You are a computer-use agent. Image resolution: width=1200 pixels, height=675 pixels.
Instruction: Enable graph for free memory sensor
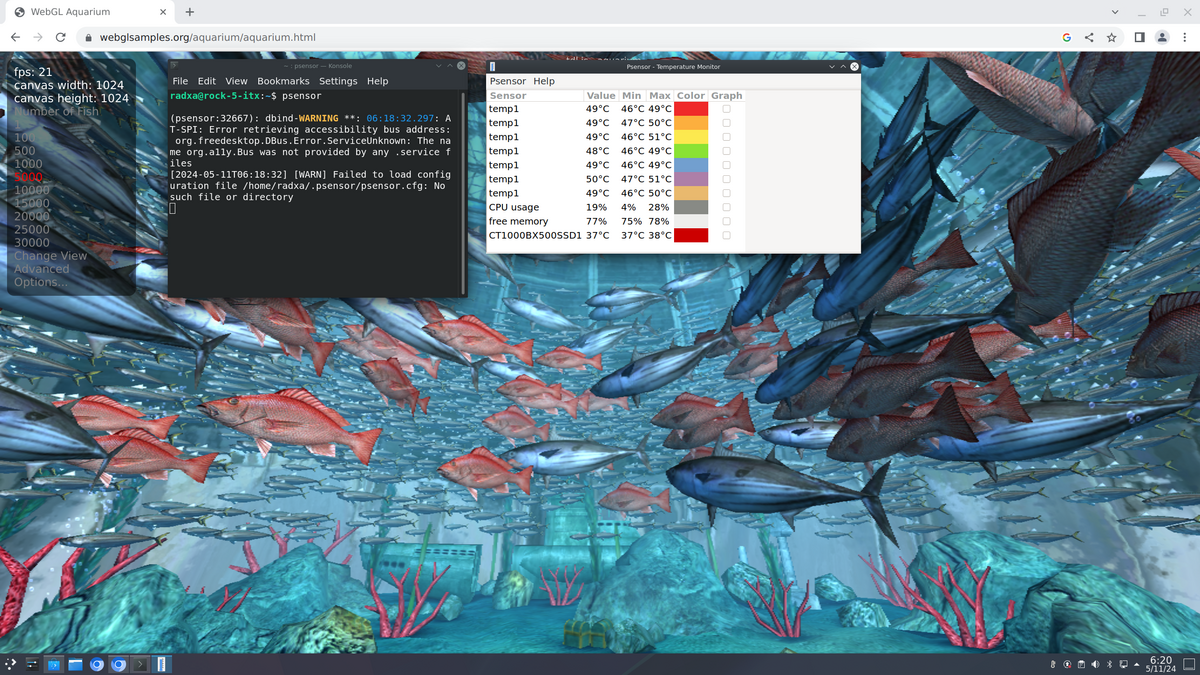(727, 221)
